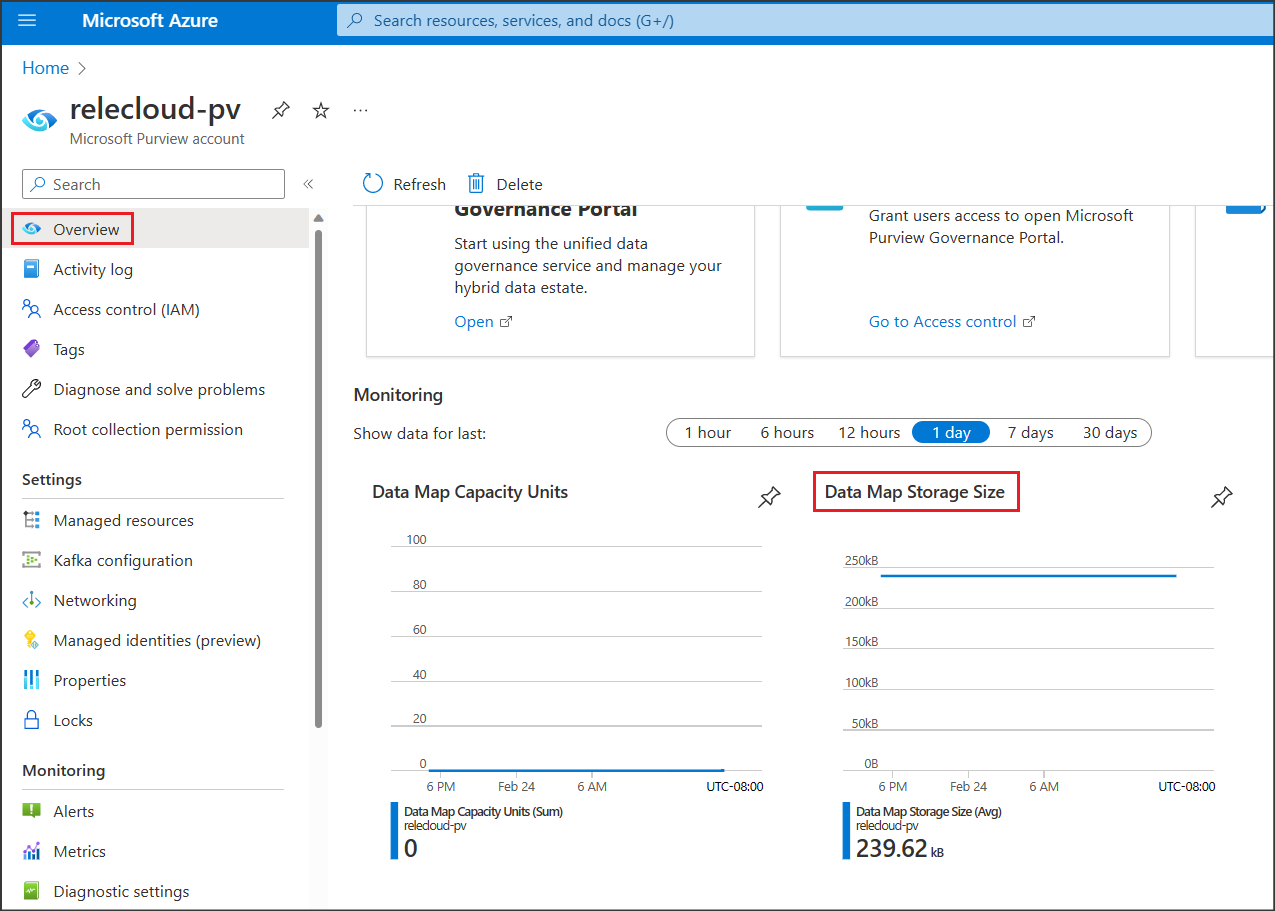Click the Properties bars icon
Image resolution: width=1275 pixels, height=911 pixels.
click(x=32, y=680)
